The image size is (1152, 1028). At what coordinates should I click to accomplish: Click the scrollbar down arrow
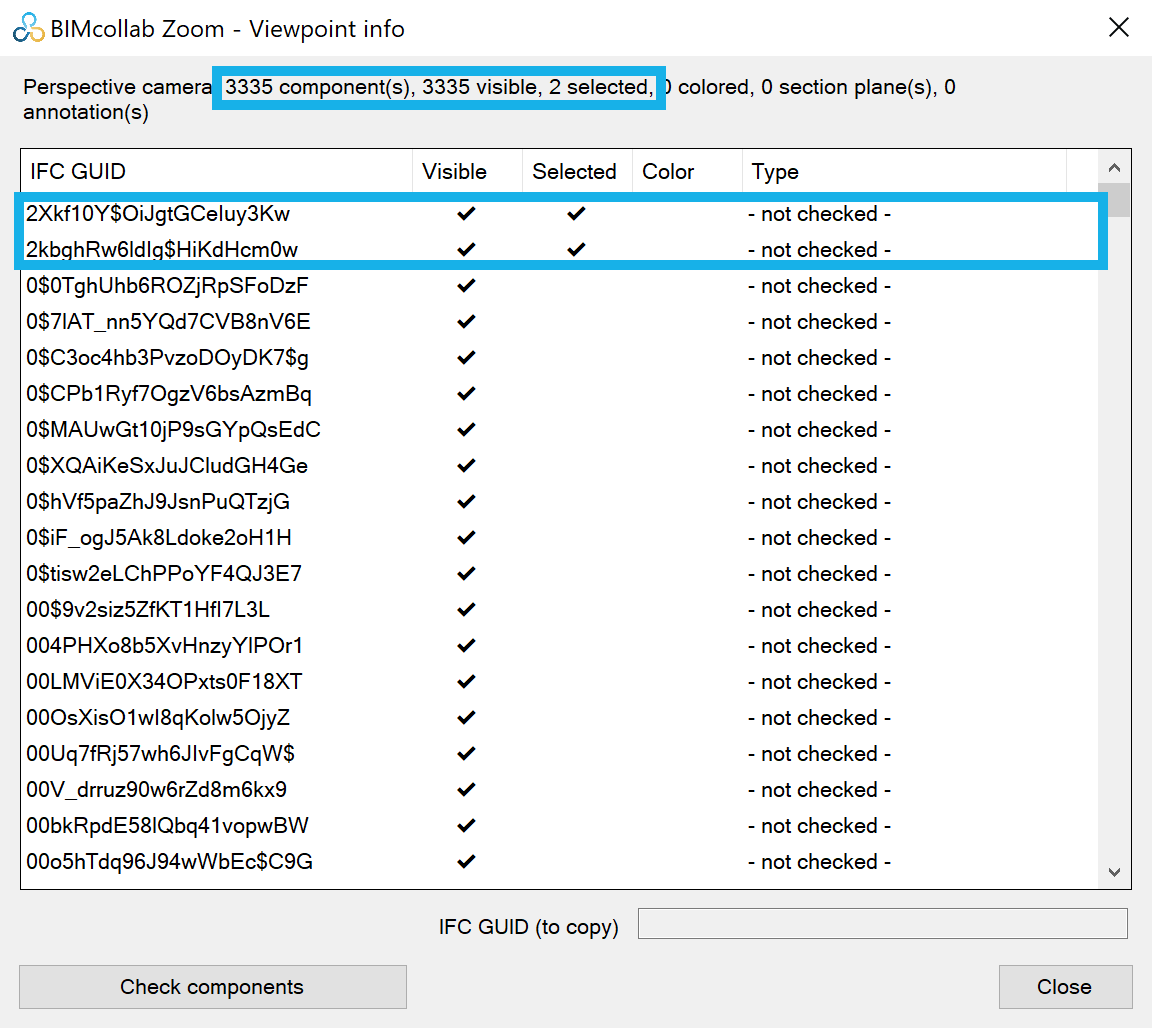click(1115, 872)
